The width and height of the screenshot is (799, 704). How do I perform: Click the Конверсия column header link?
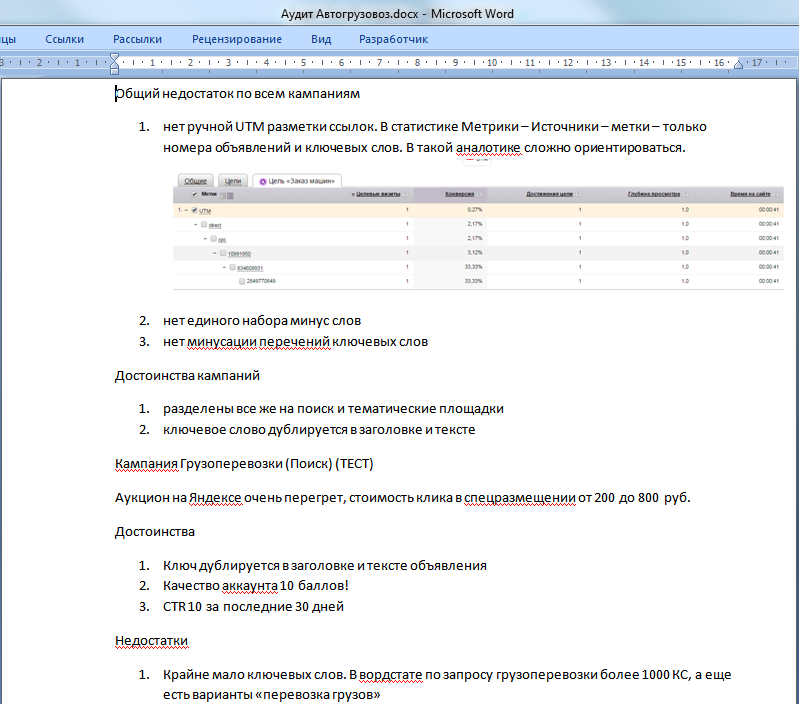pos(460,194)
